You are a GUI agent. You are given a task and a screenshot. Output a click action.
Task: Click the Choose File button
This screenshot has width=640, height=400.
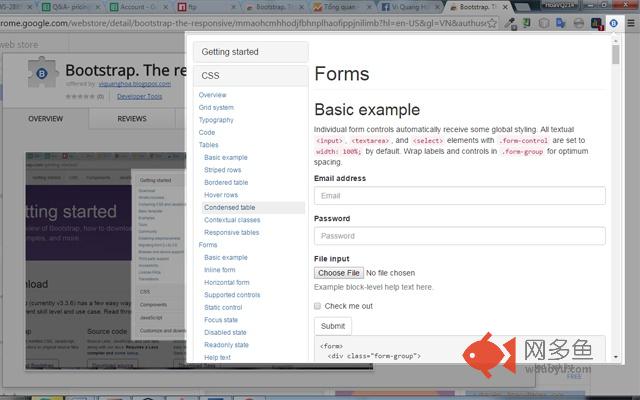point(338,273)
